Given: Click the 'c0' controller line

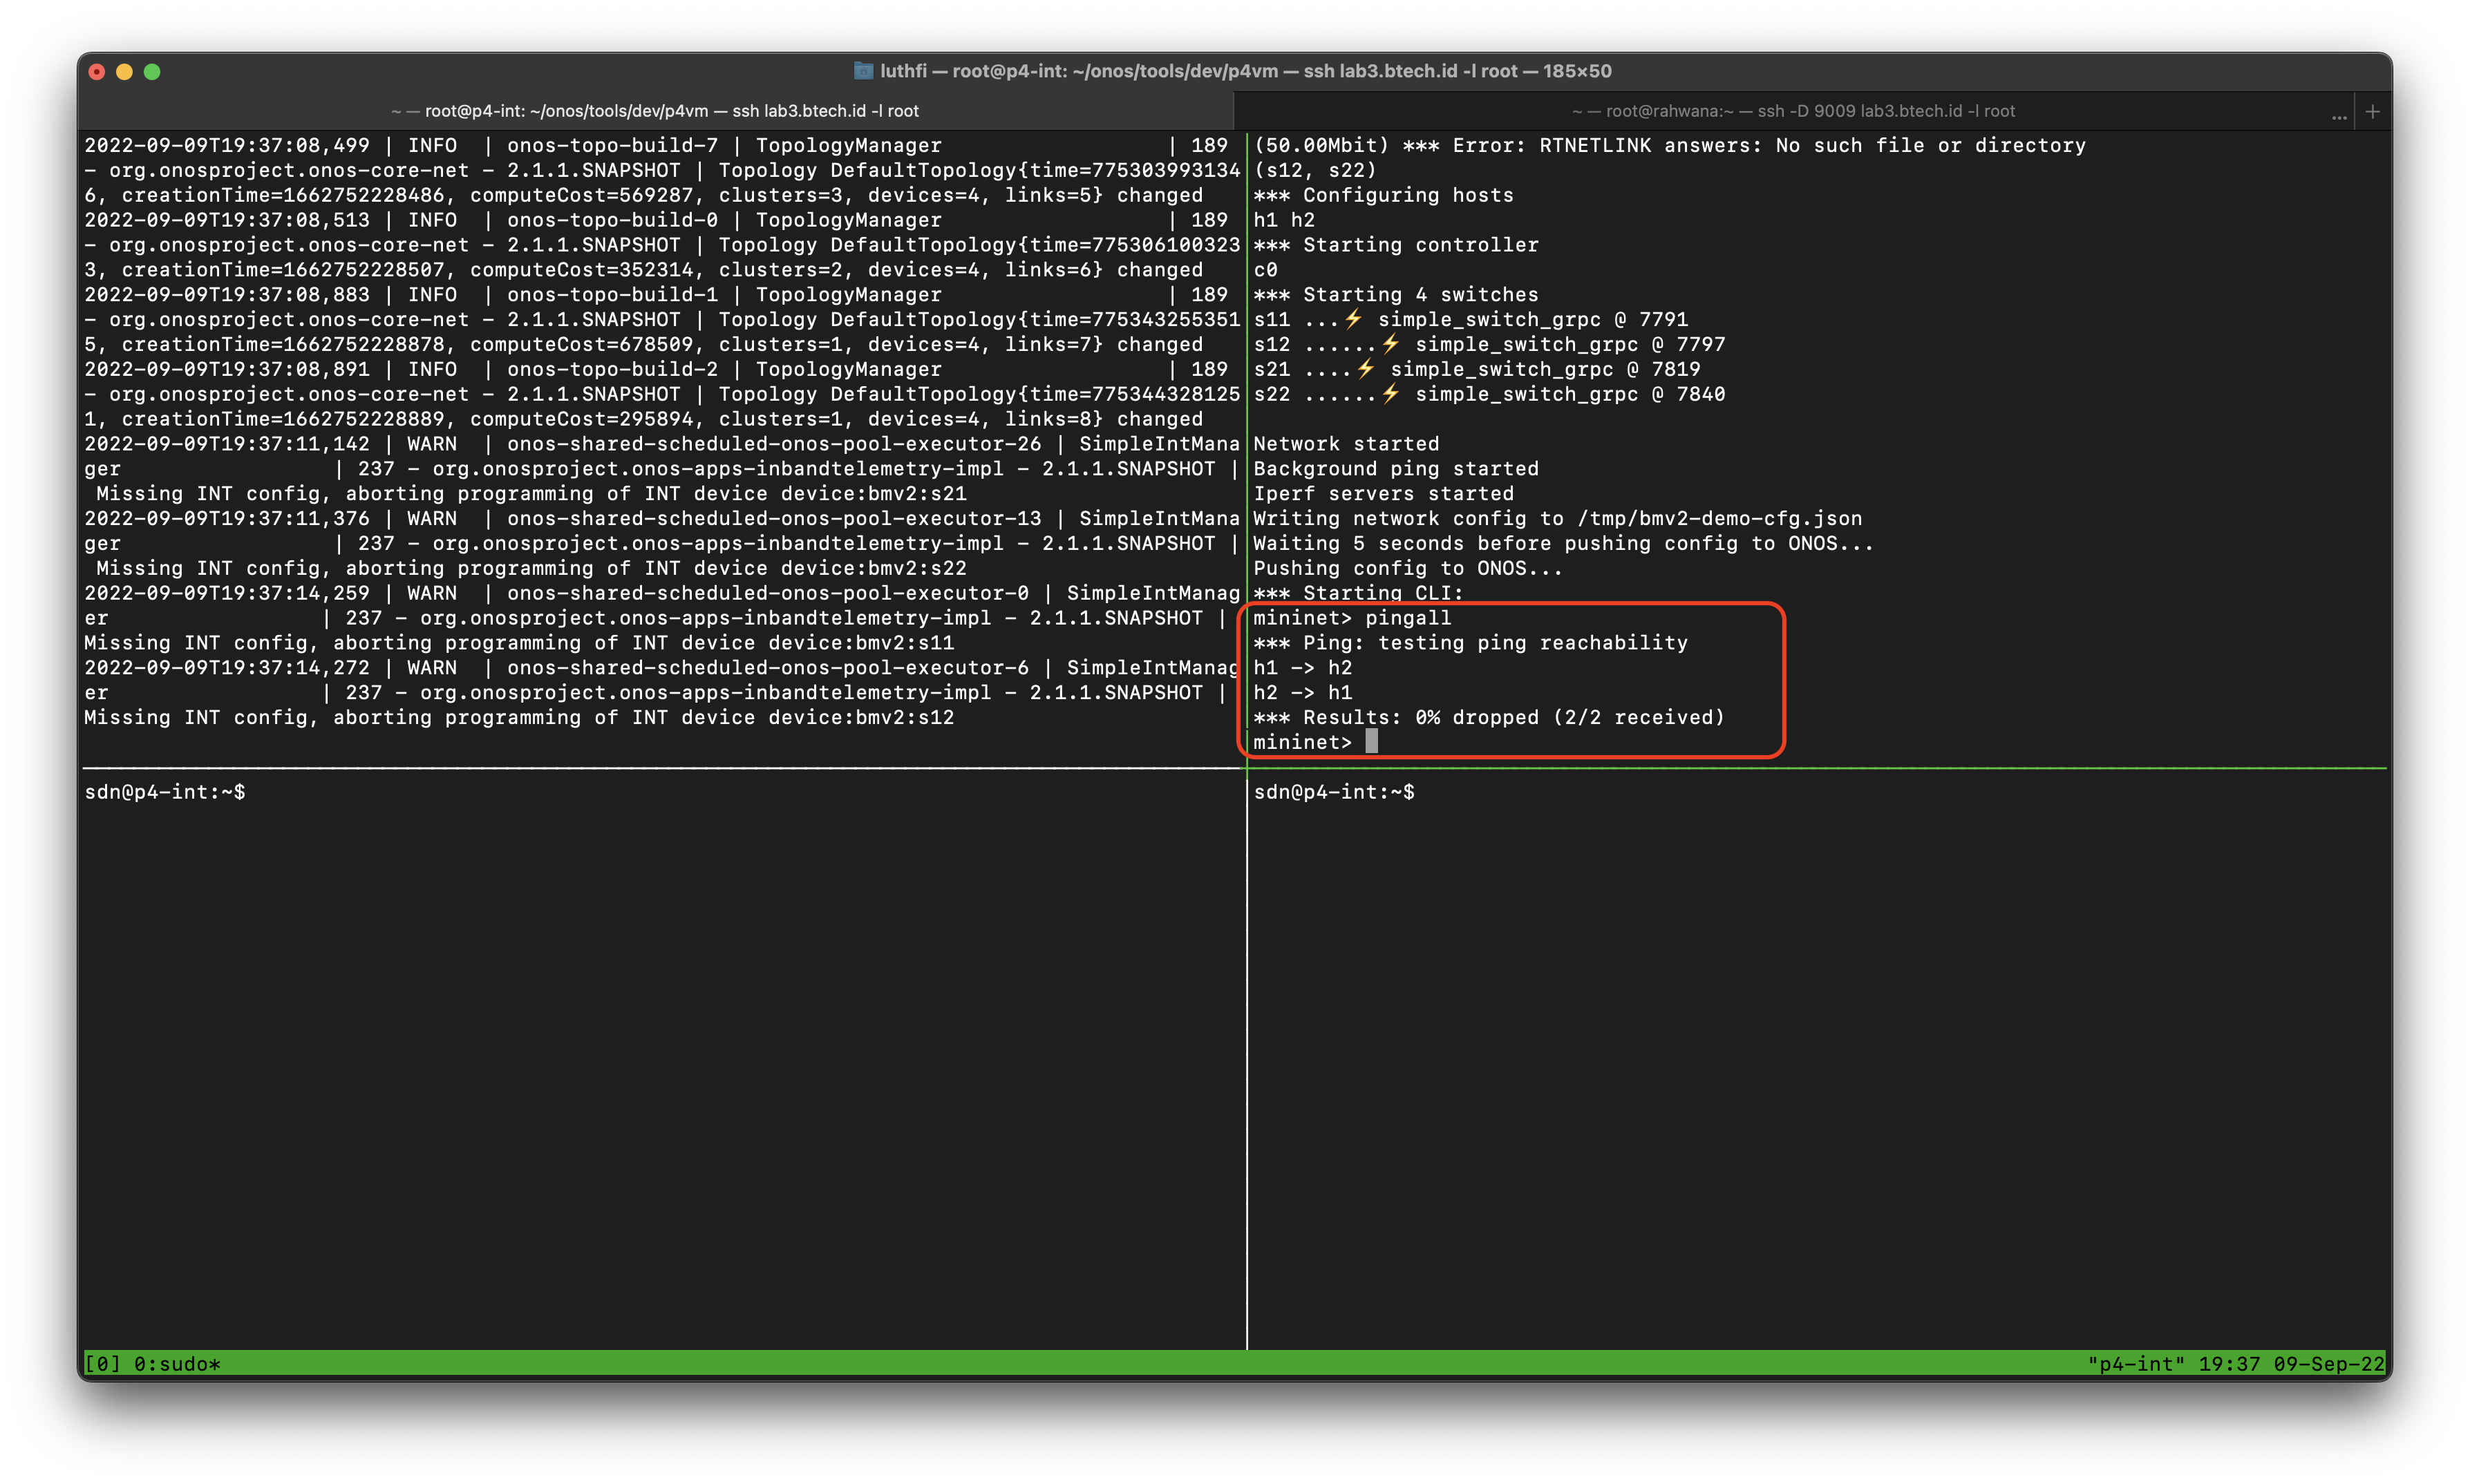Looking at the screenshot, I should pos(1265,270).
